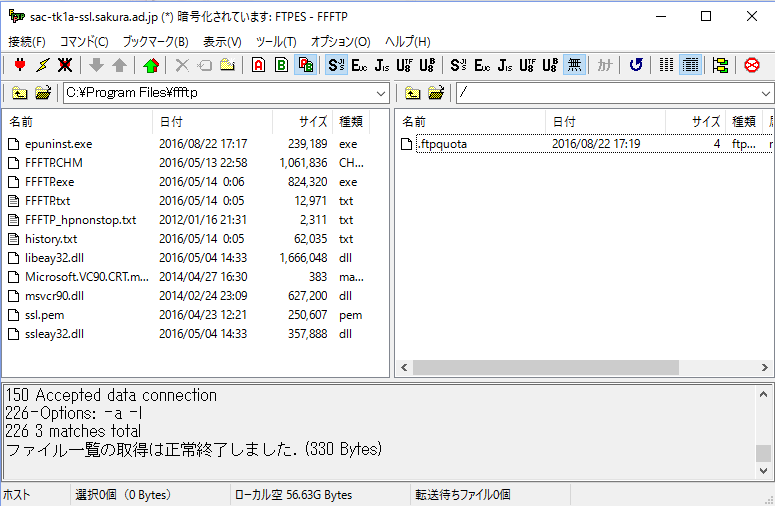Open the ヘルプ(H) menu
This screenshot has width=775, height=506.
[x=407, y=42]
